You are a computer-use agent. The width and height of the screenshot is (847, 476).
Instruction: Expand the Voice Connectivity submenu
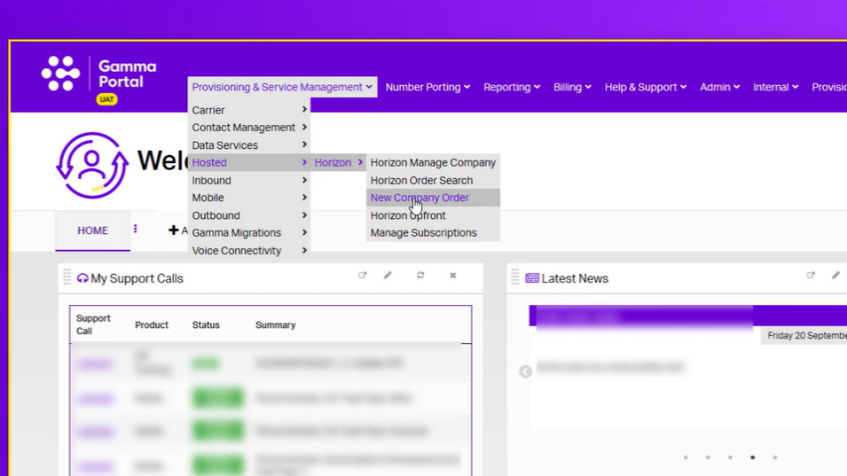pos(249,250)
